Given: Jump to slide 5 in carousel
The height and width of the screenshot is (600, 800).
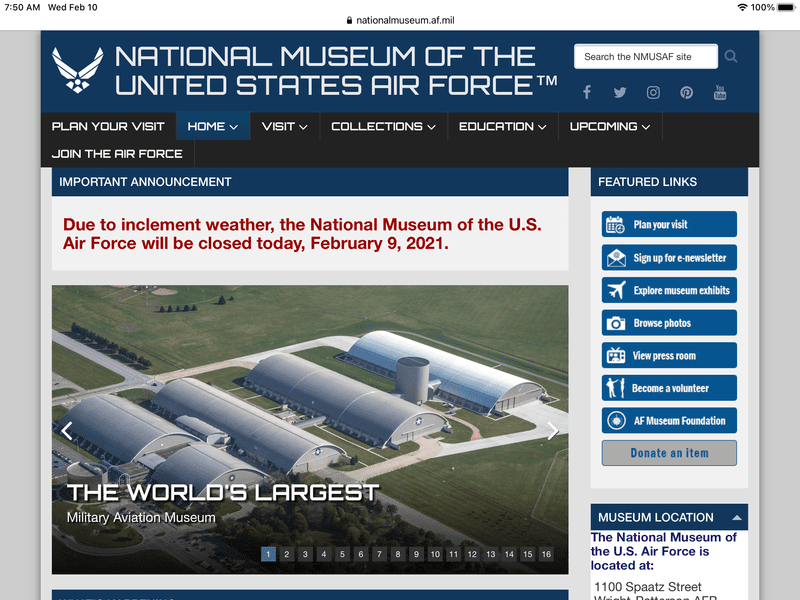Looking at the screenshot, I should point(342,554).
